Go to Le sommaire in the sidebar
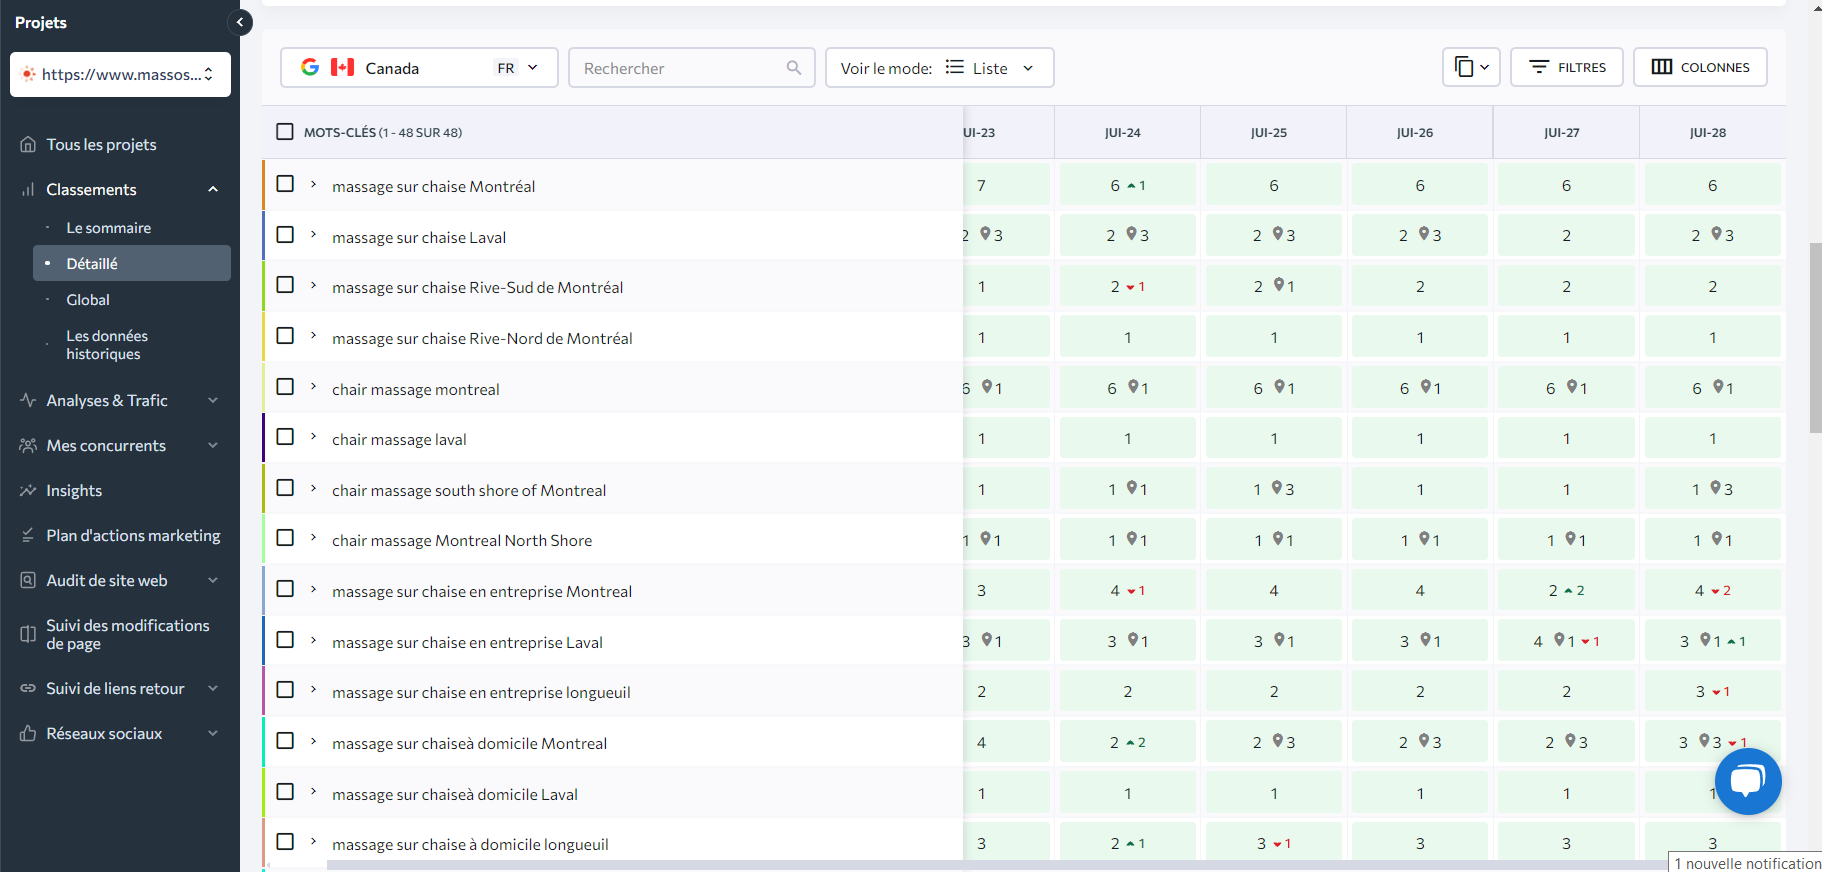1822x872 pixels. tap(108, 228)
